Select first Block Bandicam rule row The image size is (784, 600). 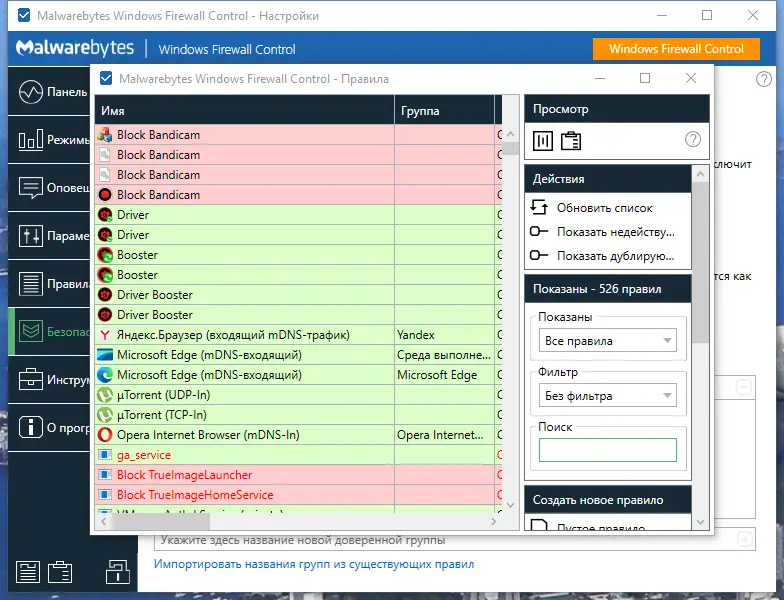pyautogui.click(x=298, y=135)
